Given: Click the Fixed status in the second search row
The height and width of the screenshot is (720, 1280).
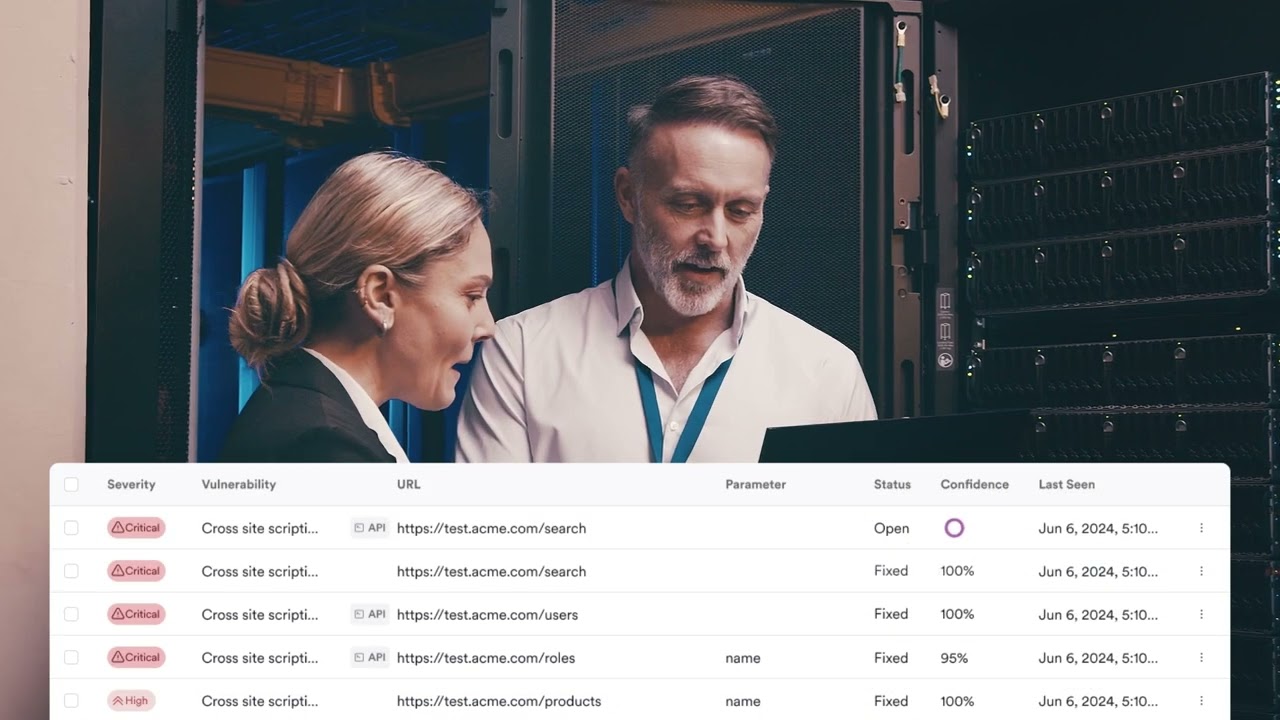Looking at the screenshot, I should click(890, 571).
